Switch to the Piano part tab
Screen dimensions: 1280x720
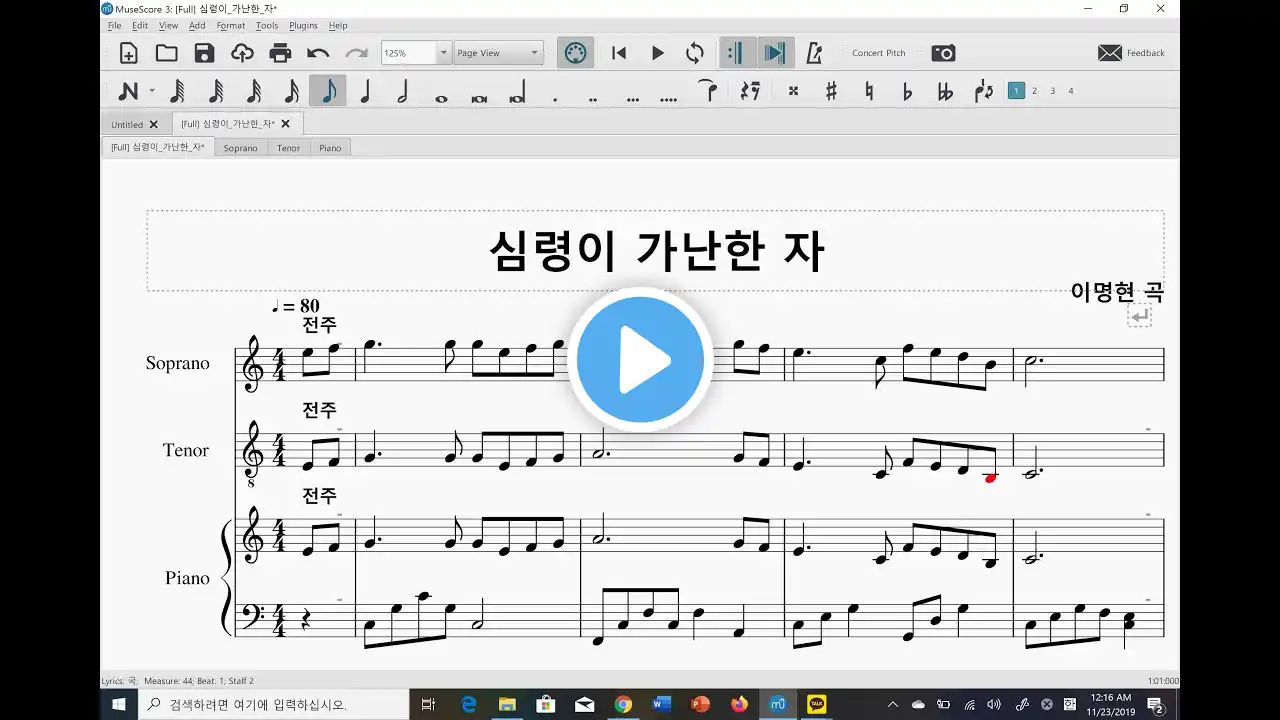(x=330, y=148)
